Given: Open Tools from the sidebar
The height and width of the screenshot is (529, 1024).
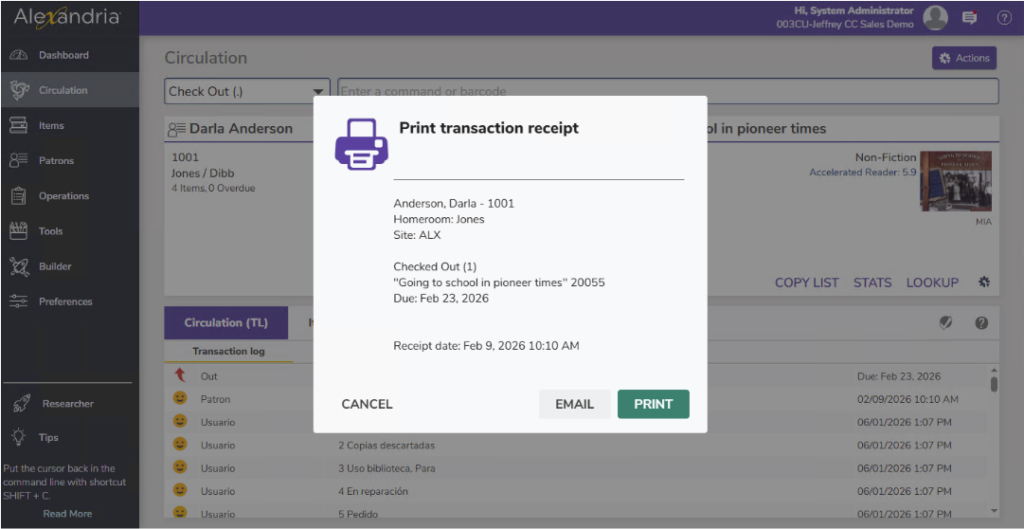Looking at the screenshot, I should tap(50, 231).
